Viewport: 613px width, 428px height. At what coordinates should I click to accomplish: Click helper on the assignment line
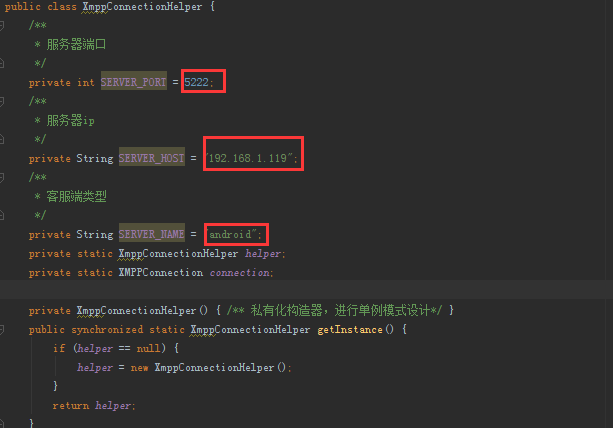point(95,368)
